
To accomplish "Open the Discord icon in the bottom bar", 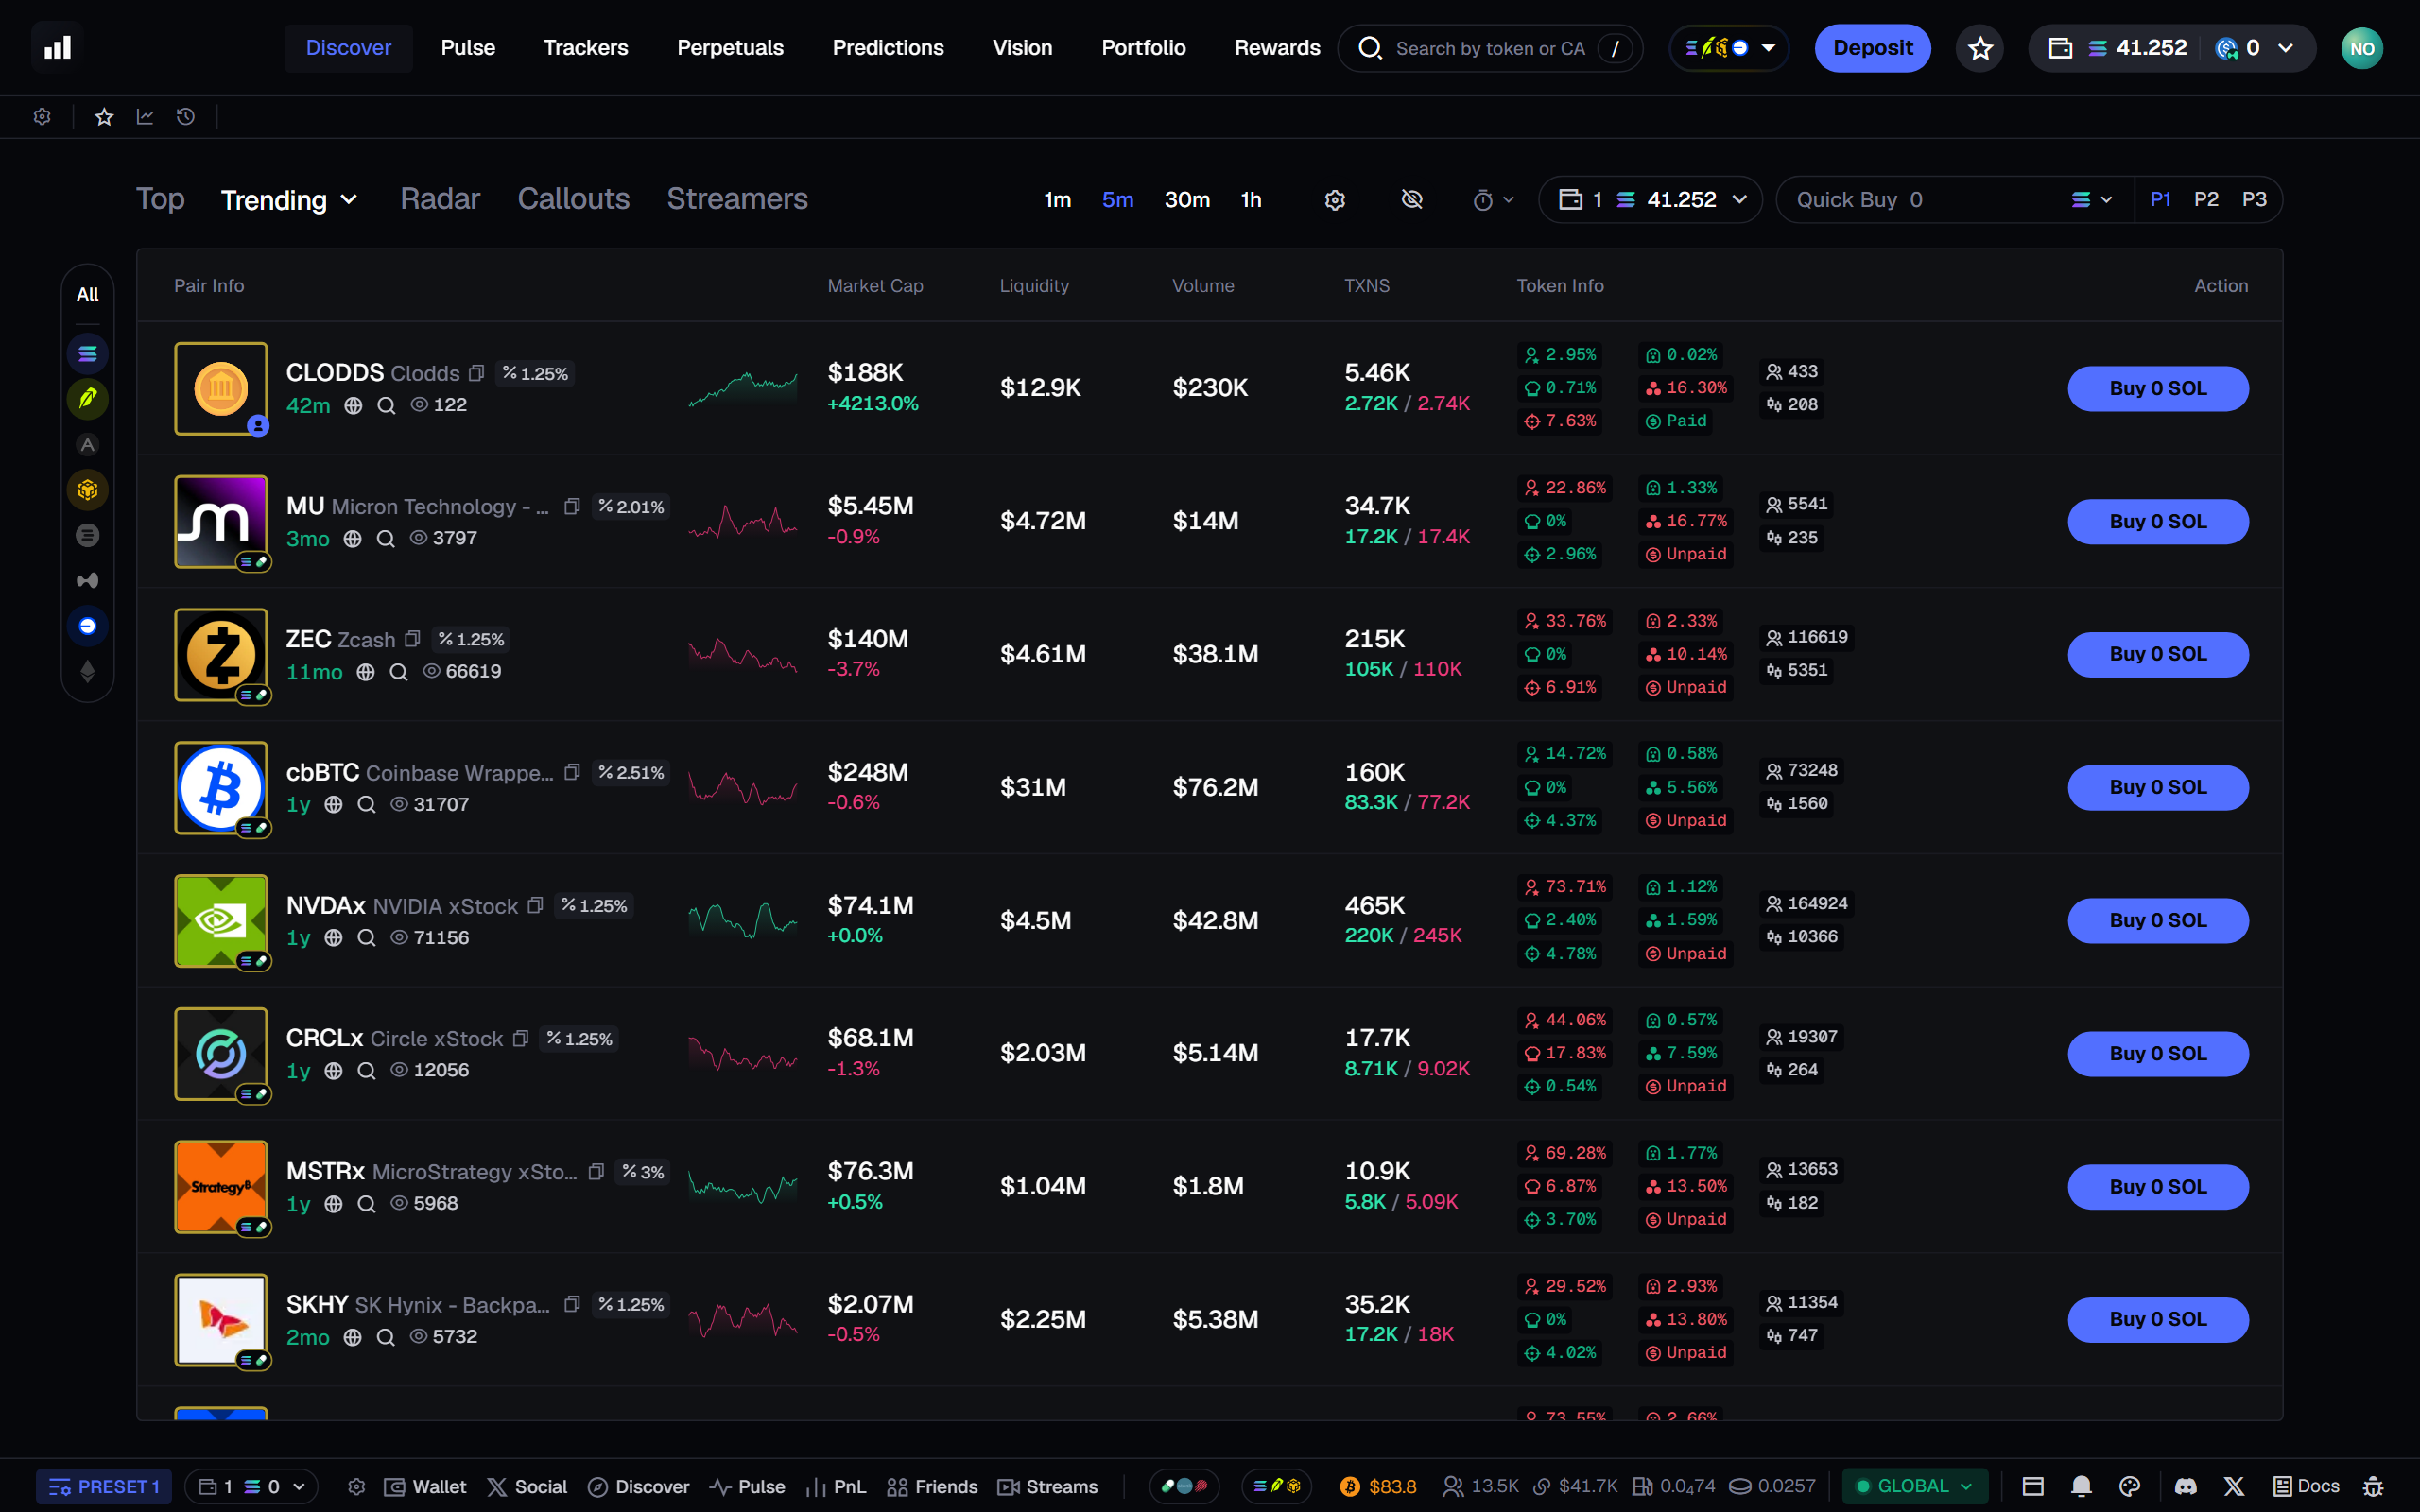I will click(x=2185, y=1486).
